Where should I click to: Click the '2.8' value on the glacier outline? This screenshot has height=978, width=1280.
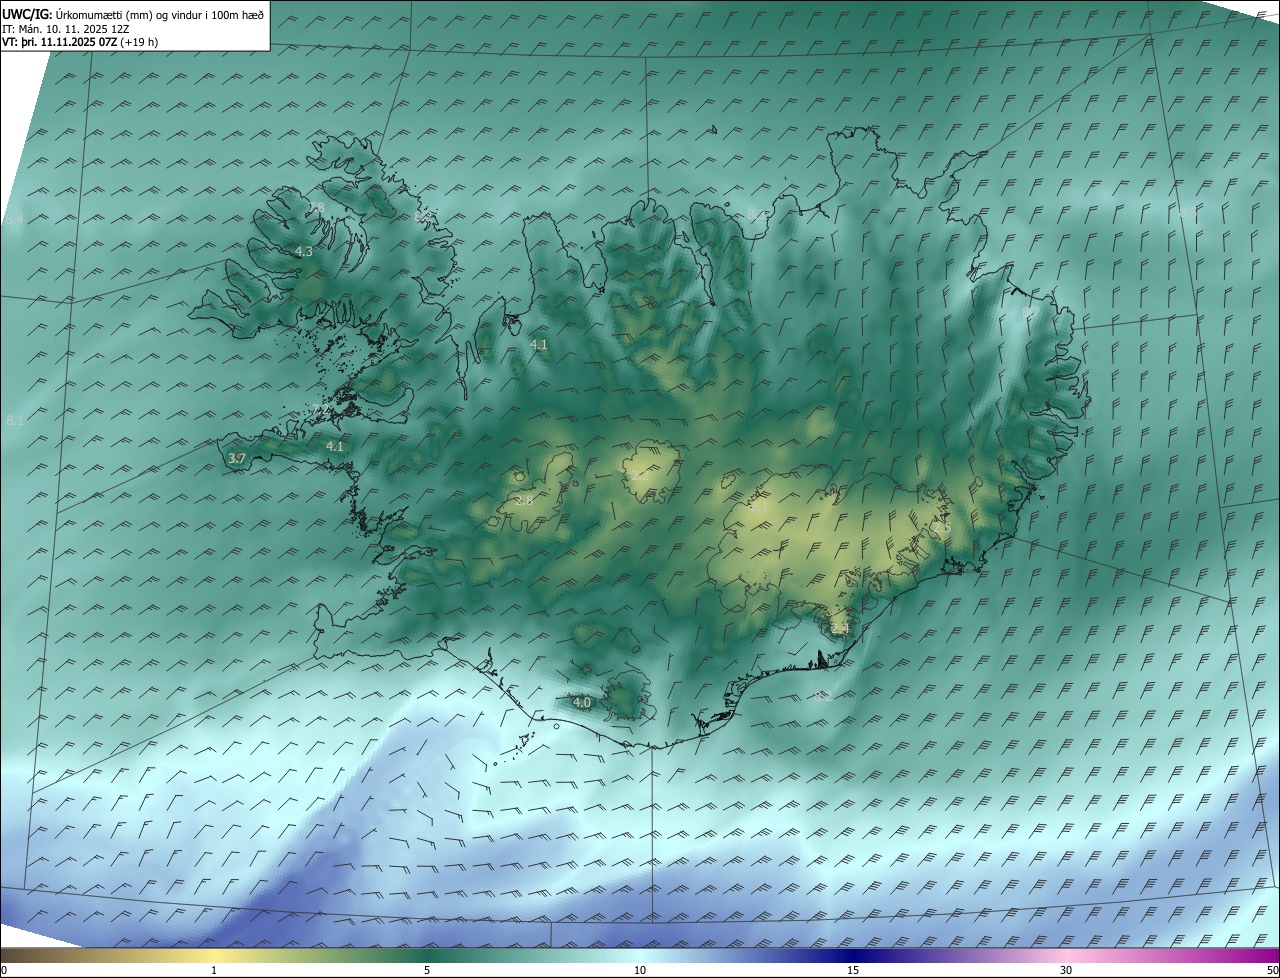pyautogui.click(x=524, y=500)
